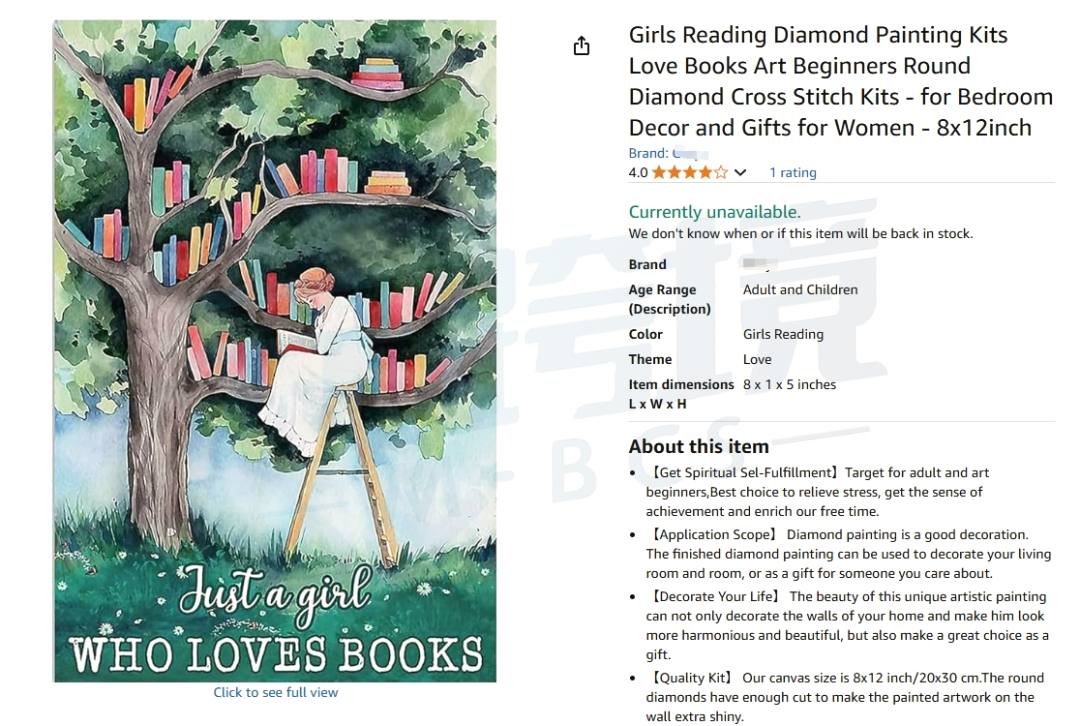Screen dimensions: 1080x726
Task: Open the girl reading in tree product image
Action: (x=275, y=351)
